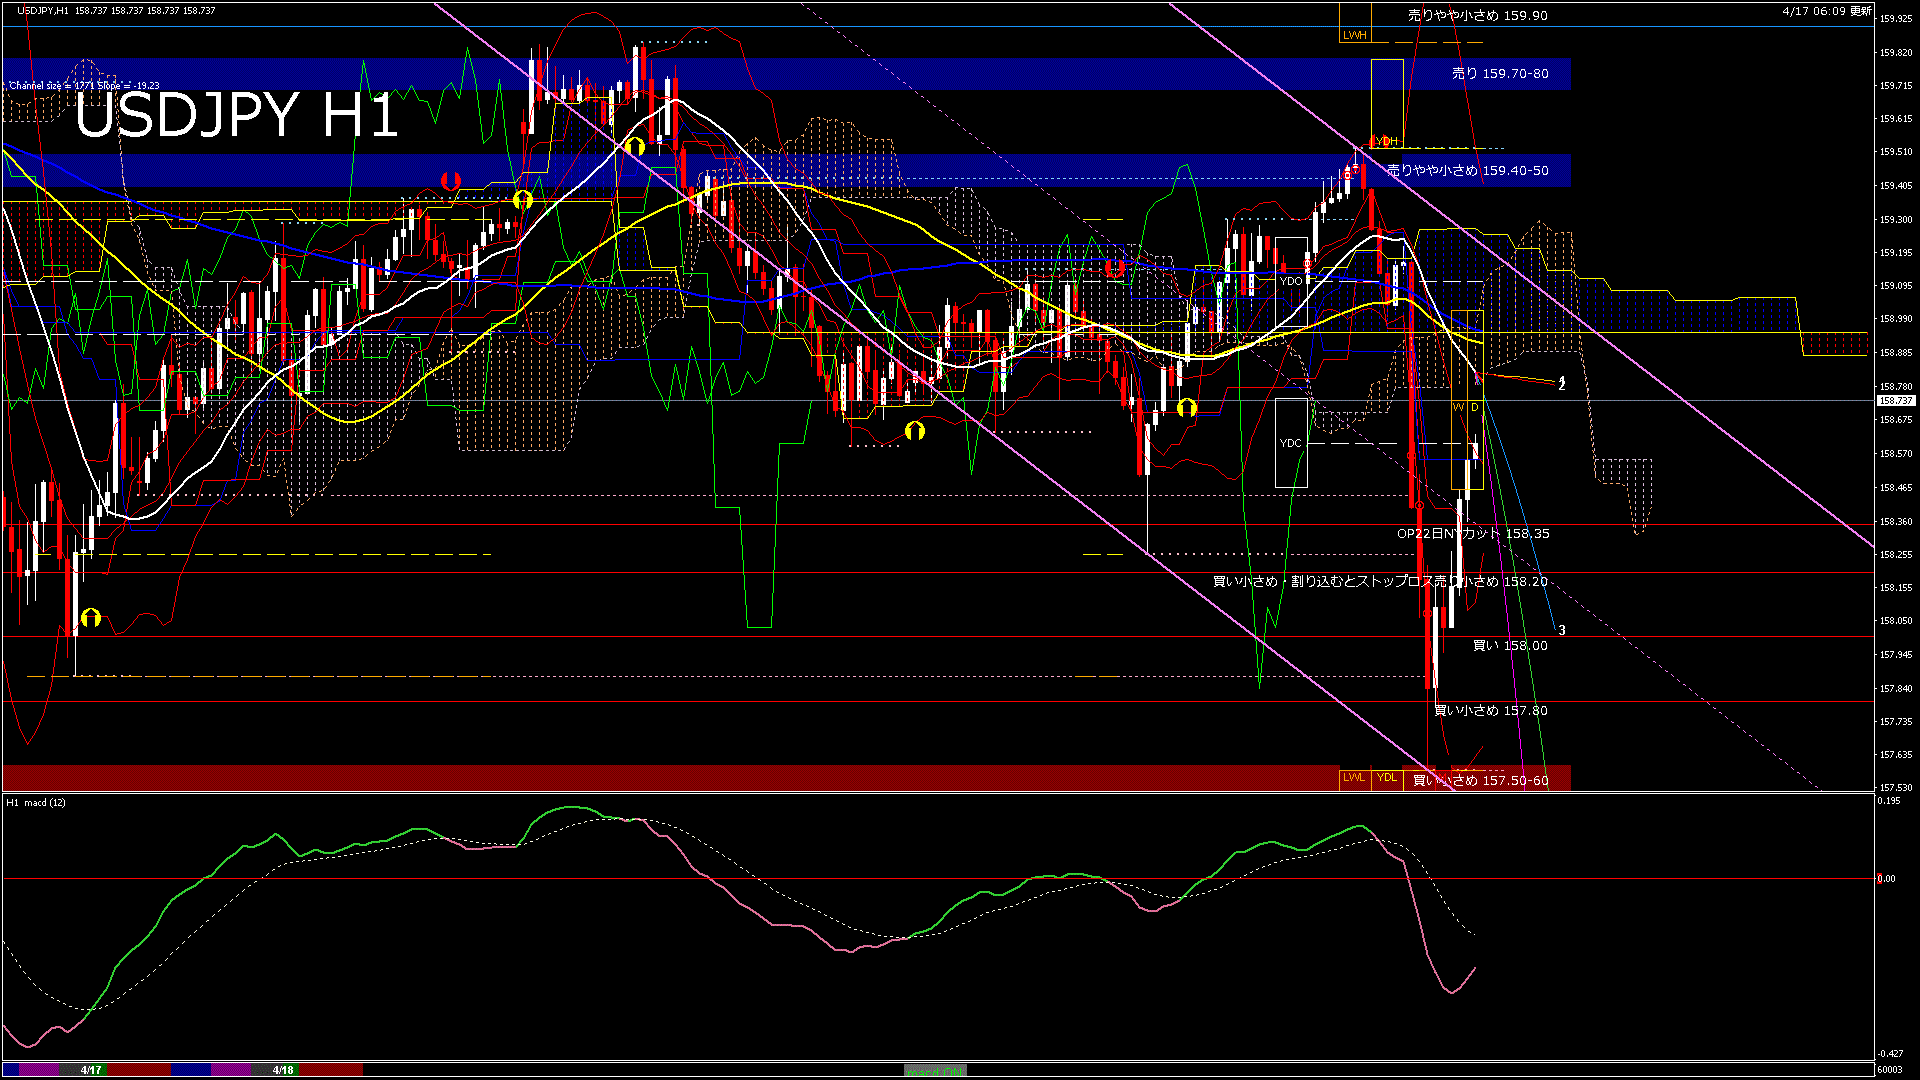
Task: Select the YDC rectangle marker
Action: point(1291,443)
